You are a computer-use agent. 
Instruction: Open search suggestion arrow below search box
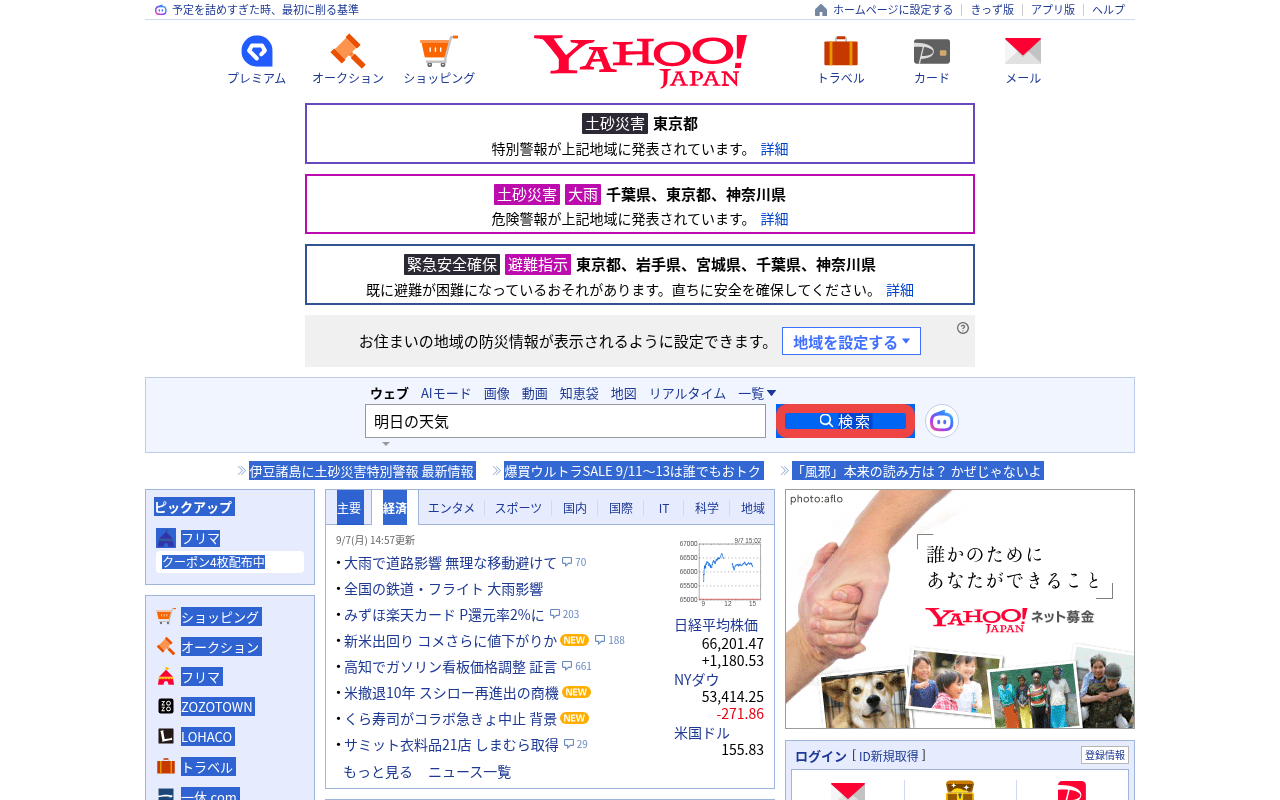click(x=386, y=444)
